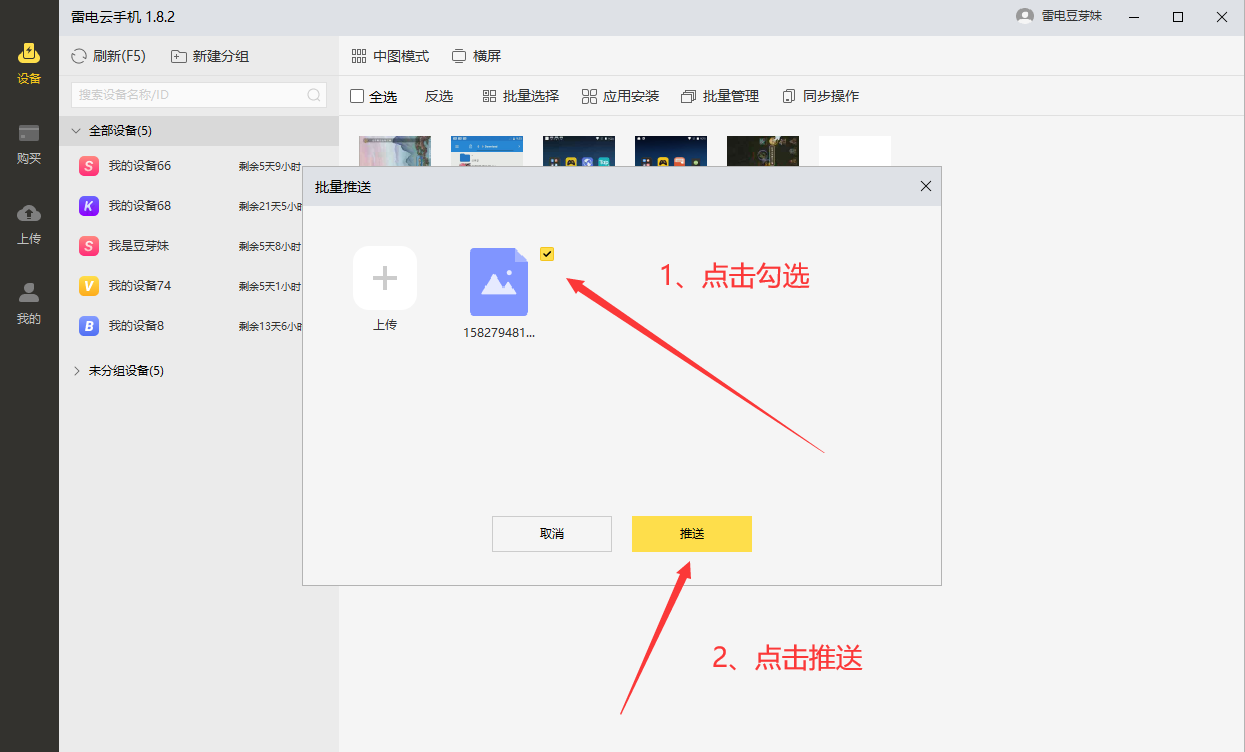The height and width of the screenshot is (752, 1245).
Task: Open Batch Management (批量管理) tool
Action: tap(688, 96)
